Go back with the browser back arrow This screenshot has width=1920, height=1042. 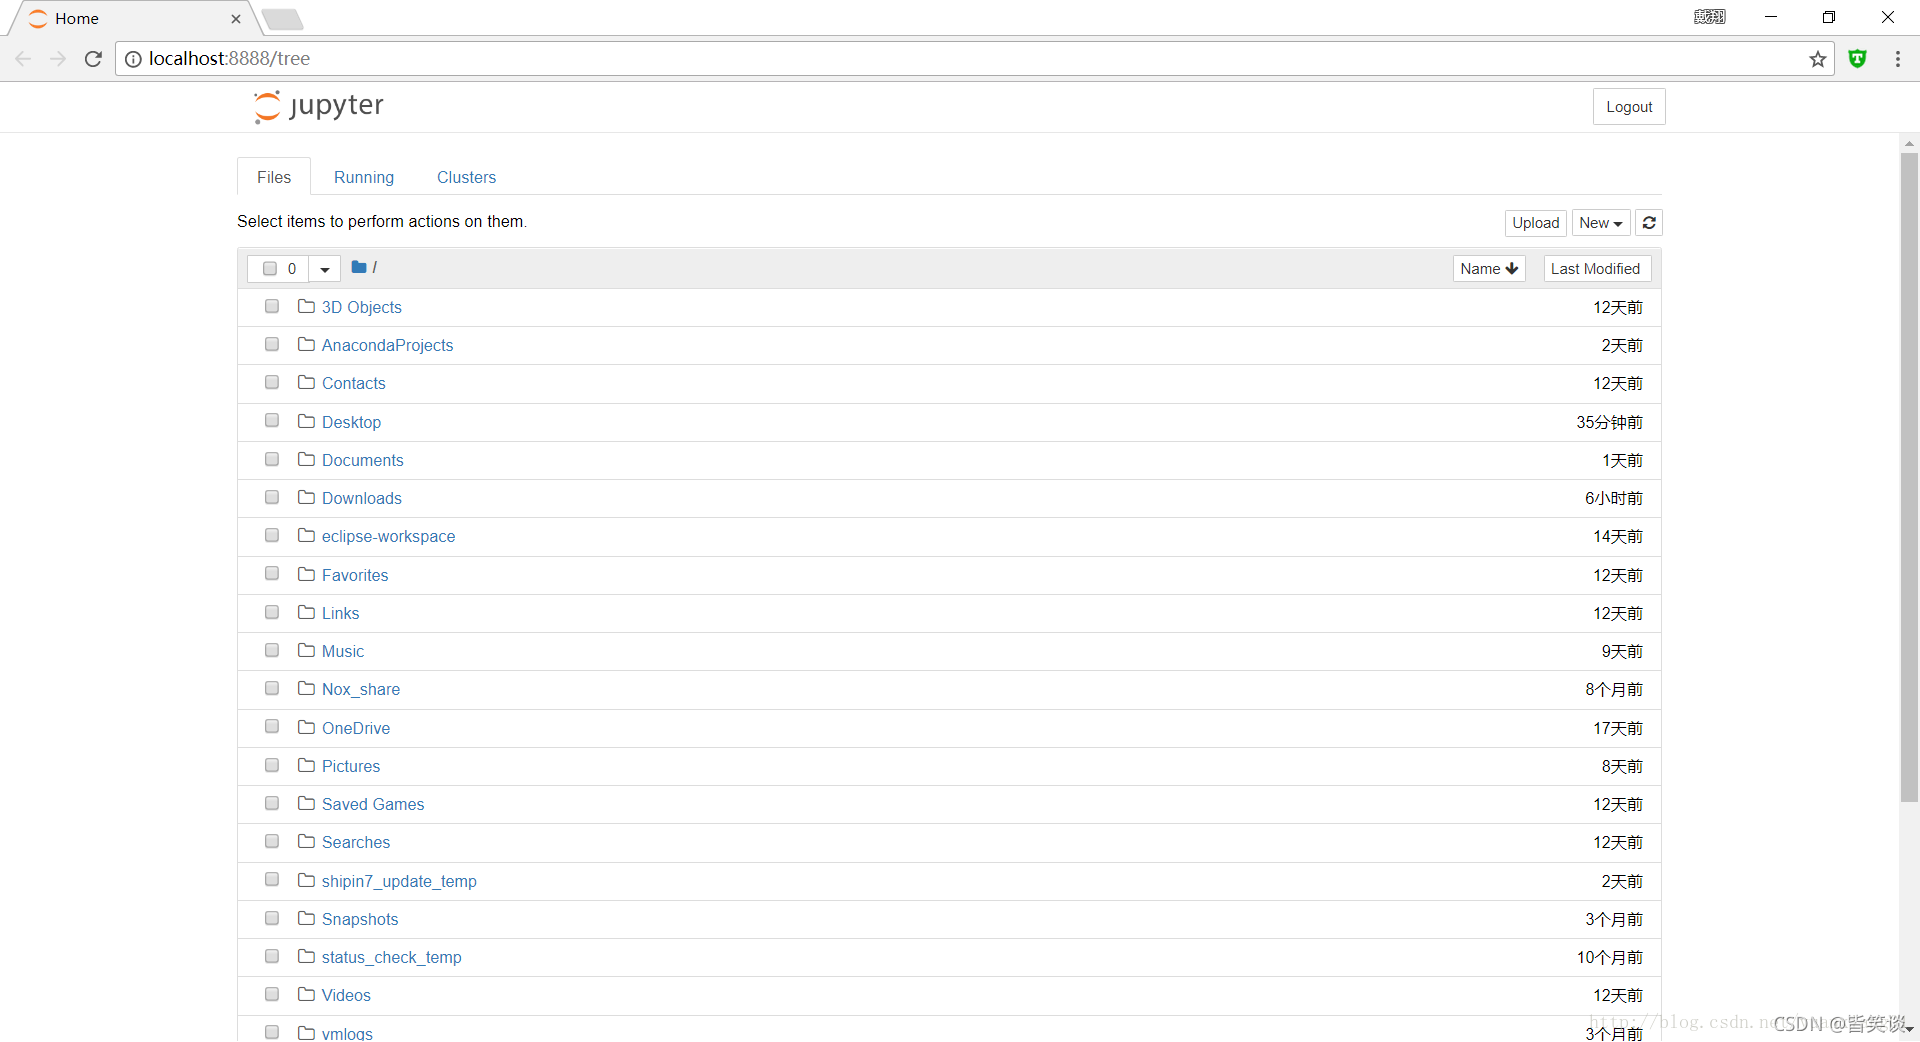pyautogui.click(x=24, y=59)
